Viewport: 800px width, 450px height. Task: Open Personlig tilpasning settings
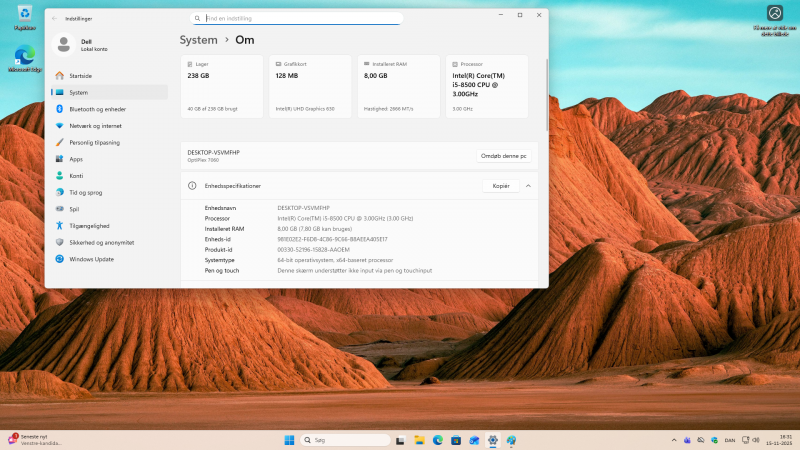(x=94, y=143)
